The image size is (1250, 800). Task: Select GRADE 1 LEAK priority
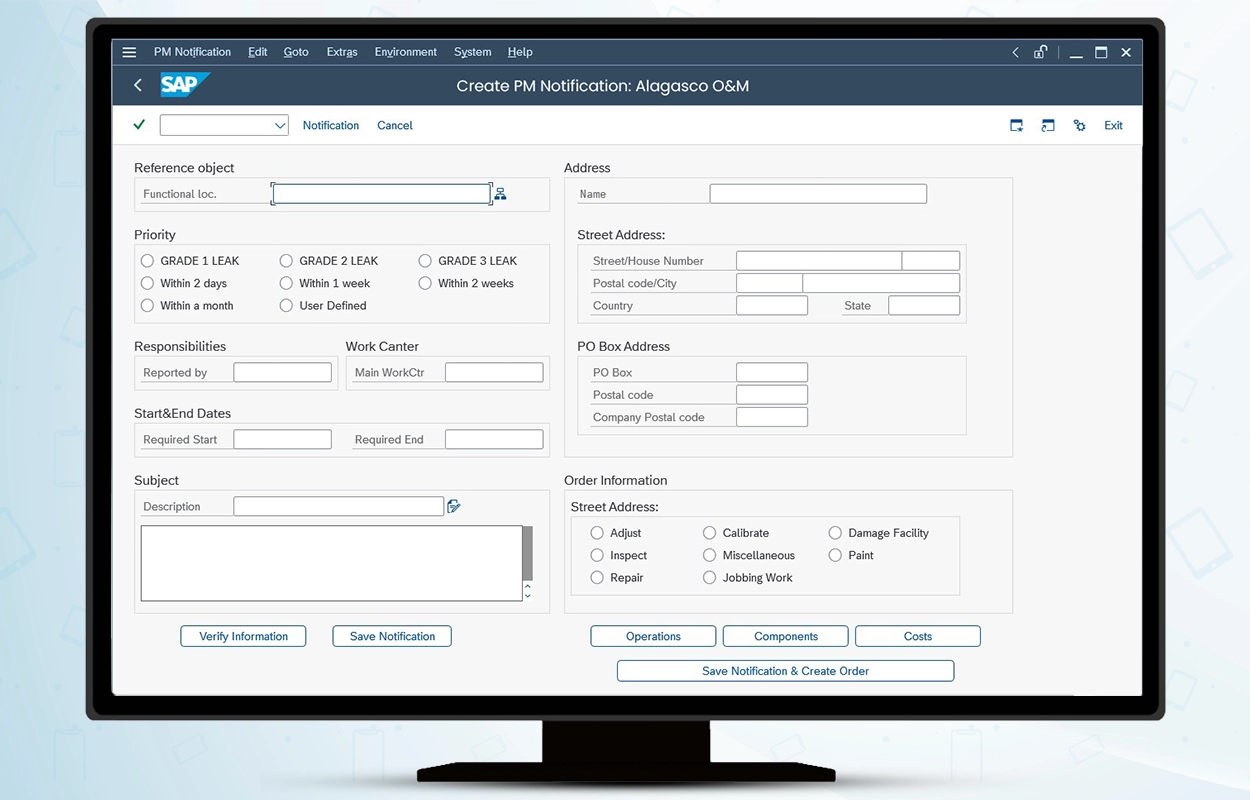(147, 261)
